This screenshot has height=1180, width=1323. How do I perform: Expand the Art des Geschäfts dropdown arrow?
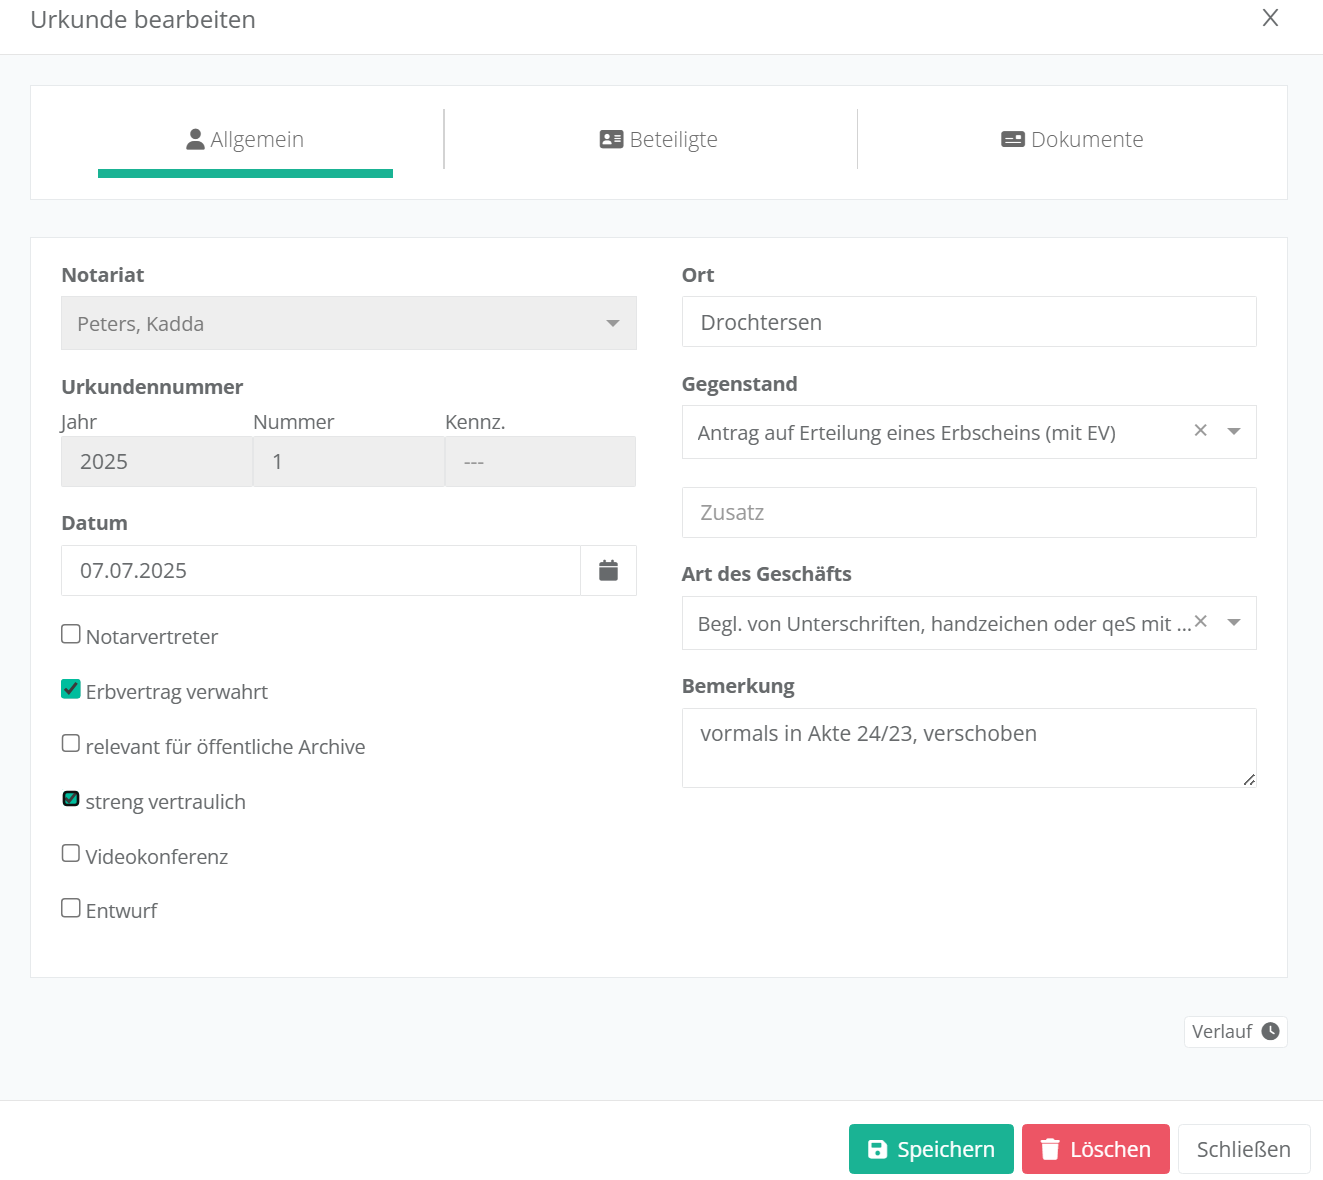pos(1234,622)
